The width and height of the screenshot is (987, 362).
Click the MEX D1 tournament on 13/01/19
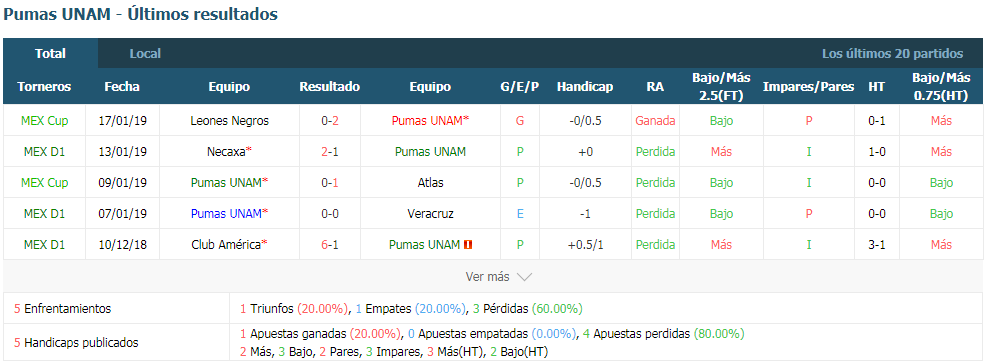click(x=44, y=151)
